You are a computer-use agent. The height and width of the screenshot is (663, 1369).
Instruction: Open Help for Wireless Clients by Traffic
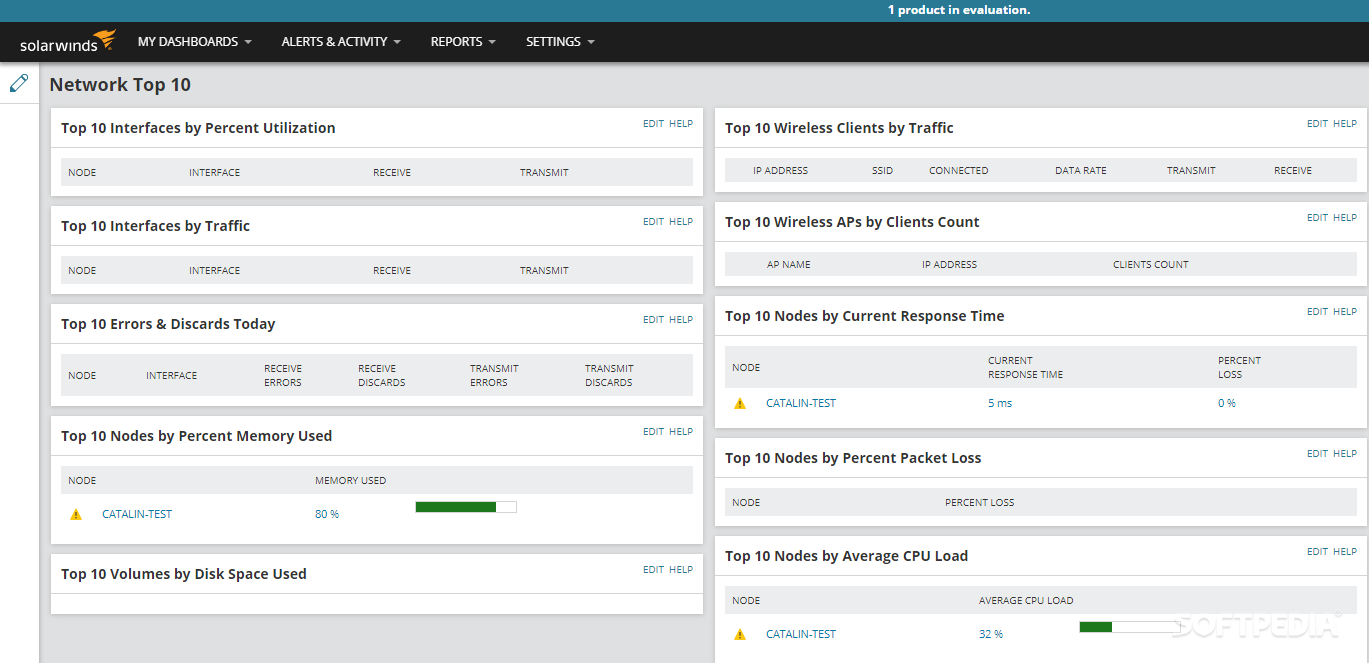click(1345, 124)
